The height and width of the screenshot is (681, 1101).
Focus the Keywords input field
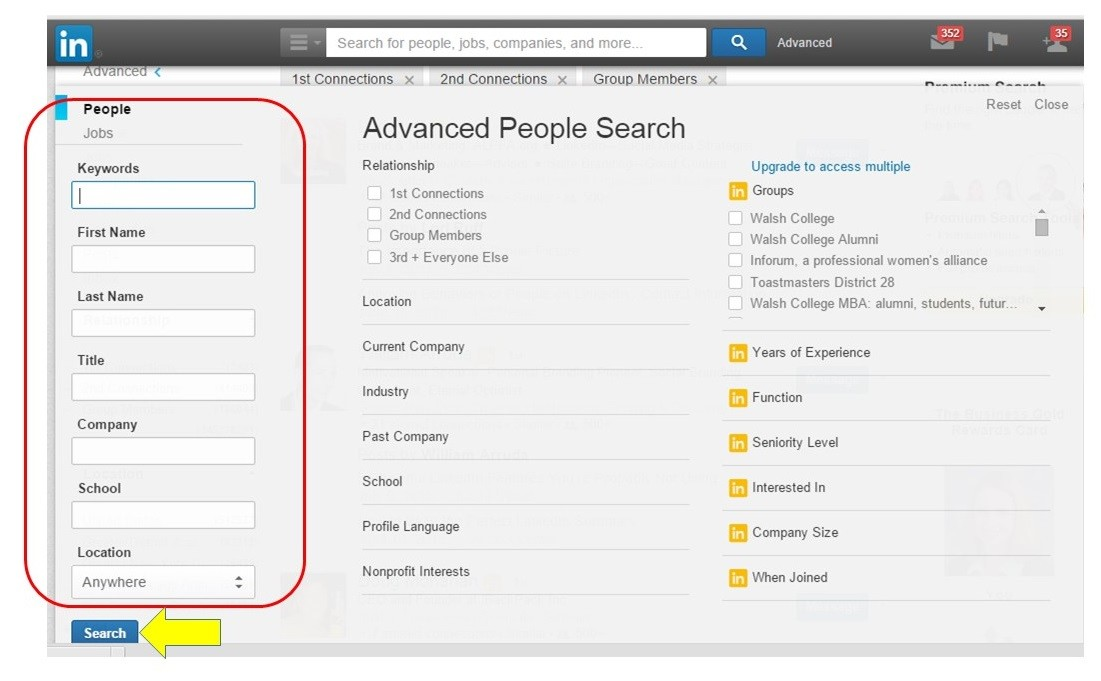163,195
